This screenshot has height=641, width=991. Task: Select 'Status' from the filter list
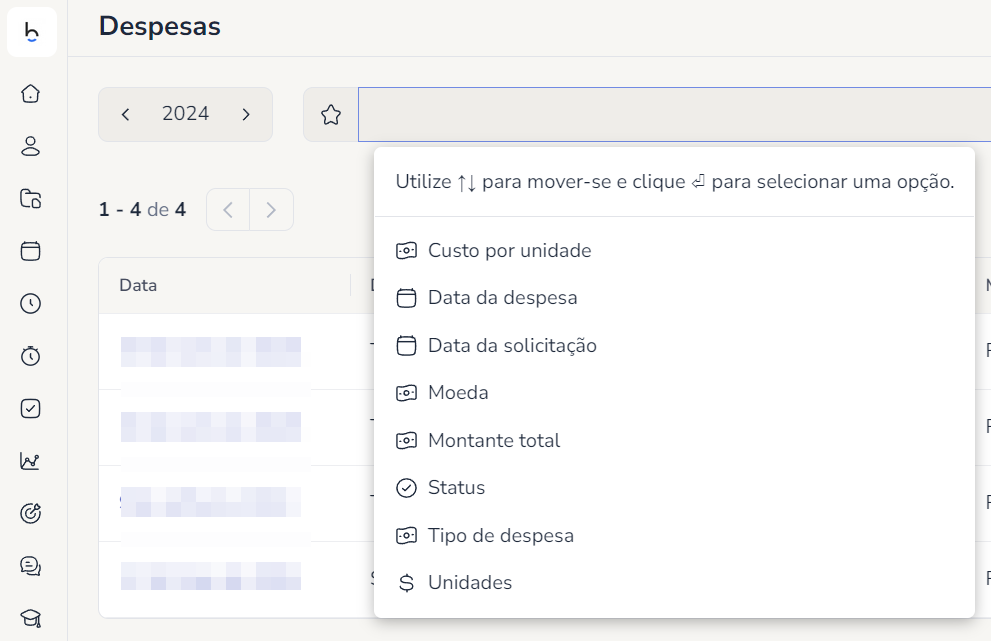[x=456, y=488]
